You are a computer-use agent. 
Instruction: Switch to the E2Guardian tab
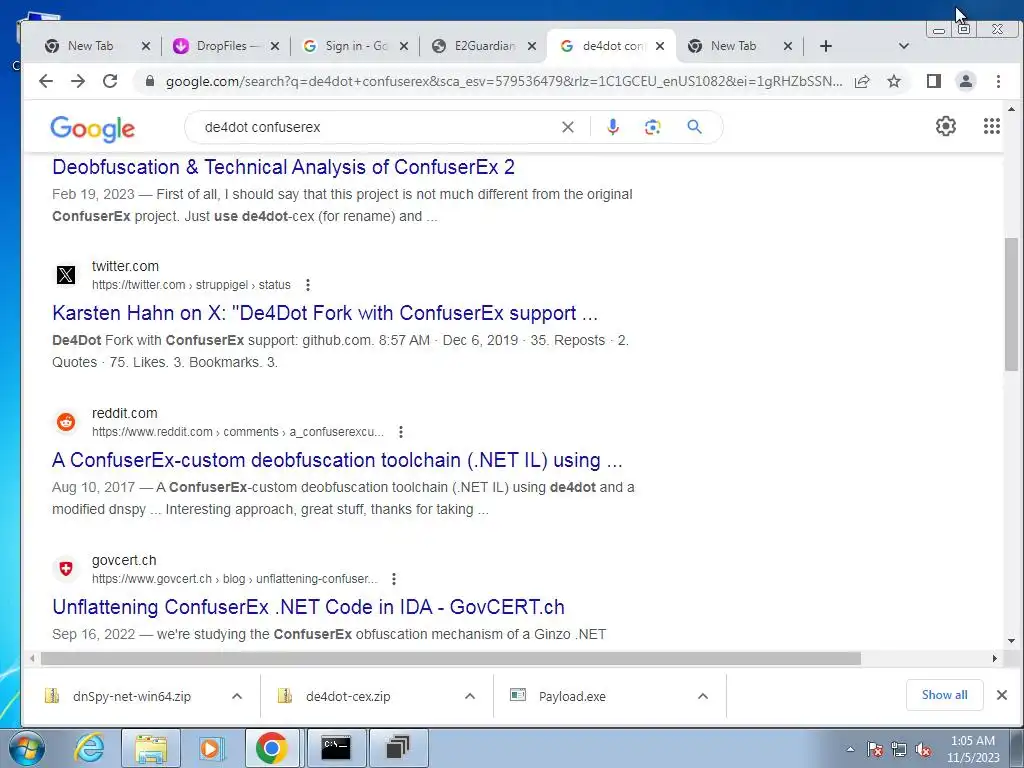point(485,46)
